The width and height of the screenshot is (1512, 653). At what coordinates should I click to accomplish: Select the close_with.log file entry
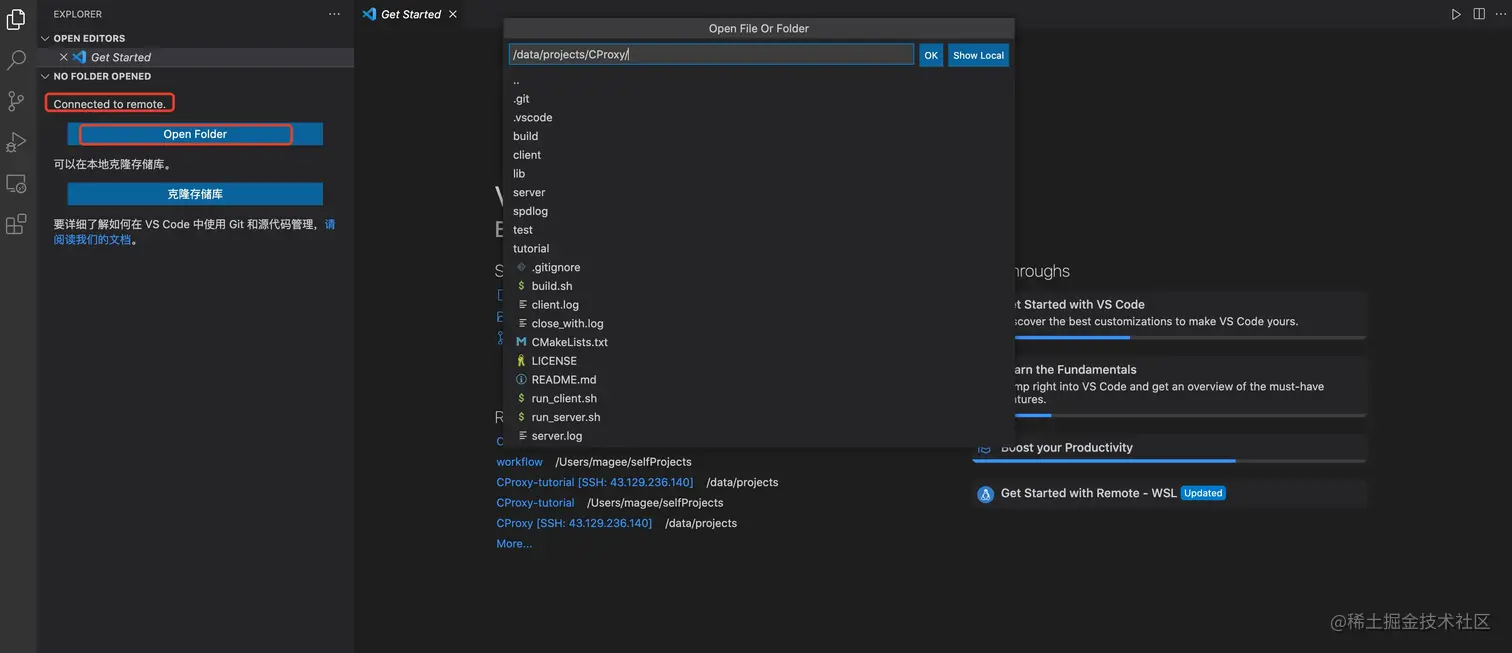coord(759,323)
